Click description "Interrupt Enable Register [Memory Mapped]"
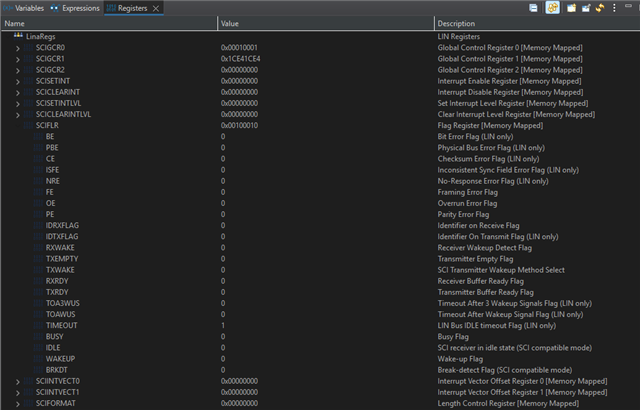This screenshot has width=640, height=410. pyautogui.click(x=509, y=81)
